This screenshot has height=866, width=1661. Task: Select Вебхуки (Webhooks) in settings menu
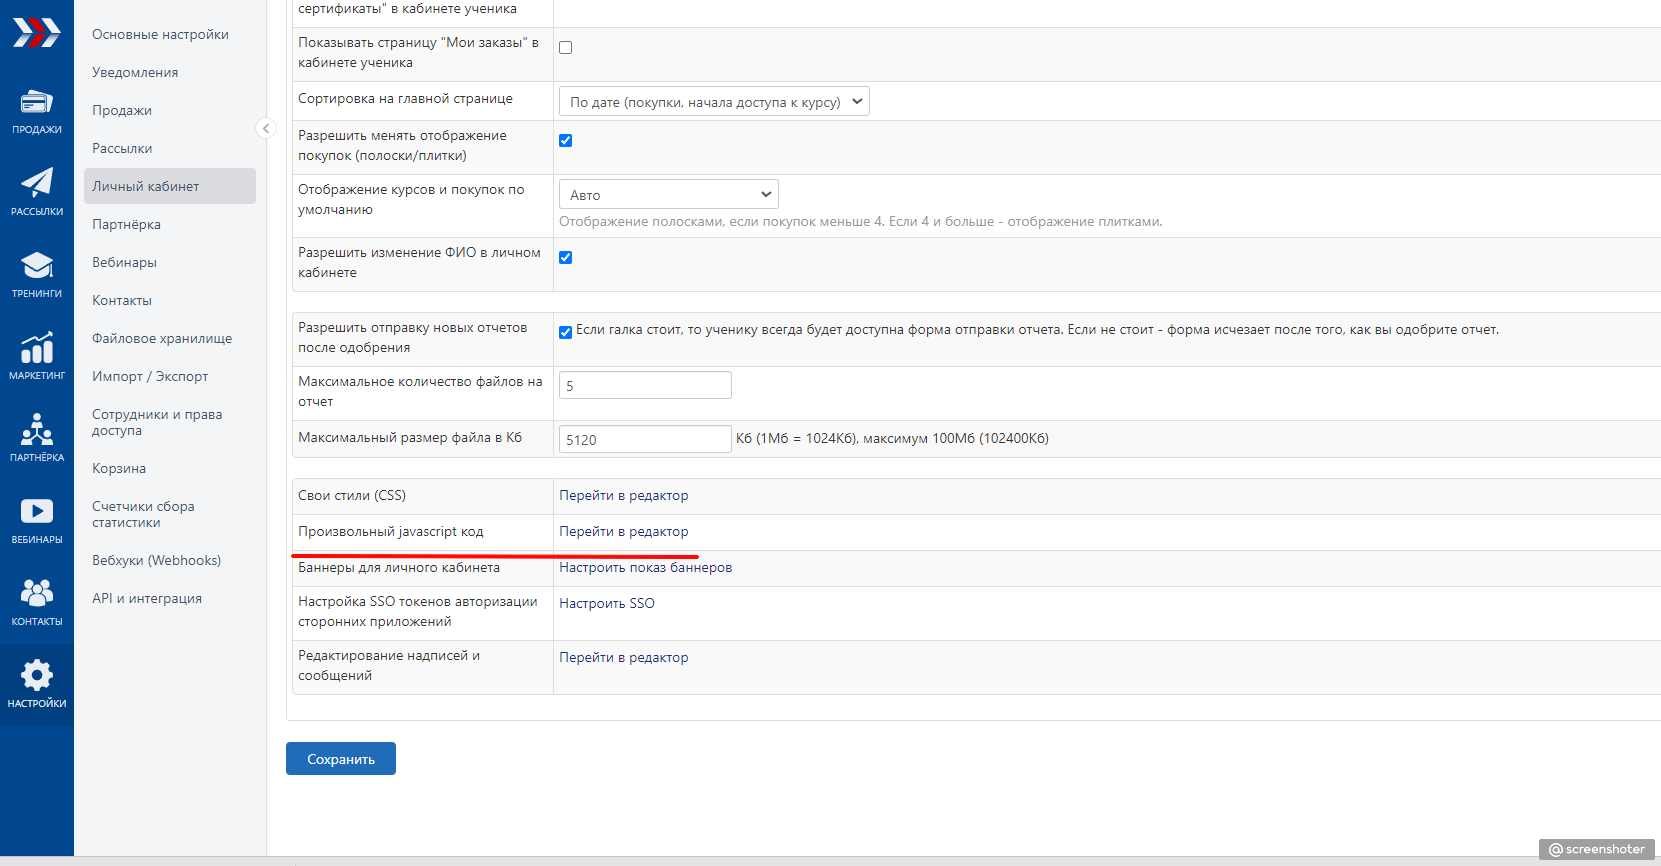point(156,561)
